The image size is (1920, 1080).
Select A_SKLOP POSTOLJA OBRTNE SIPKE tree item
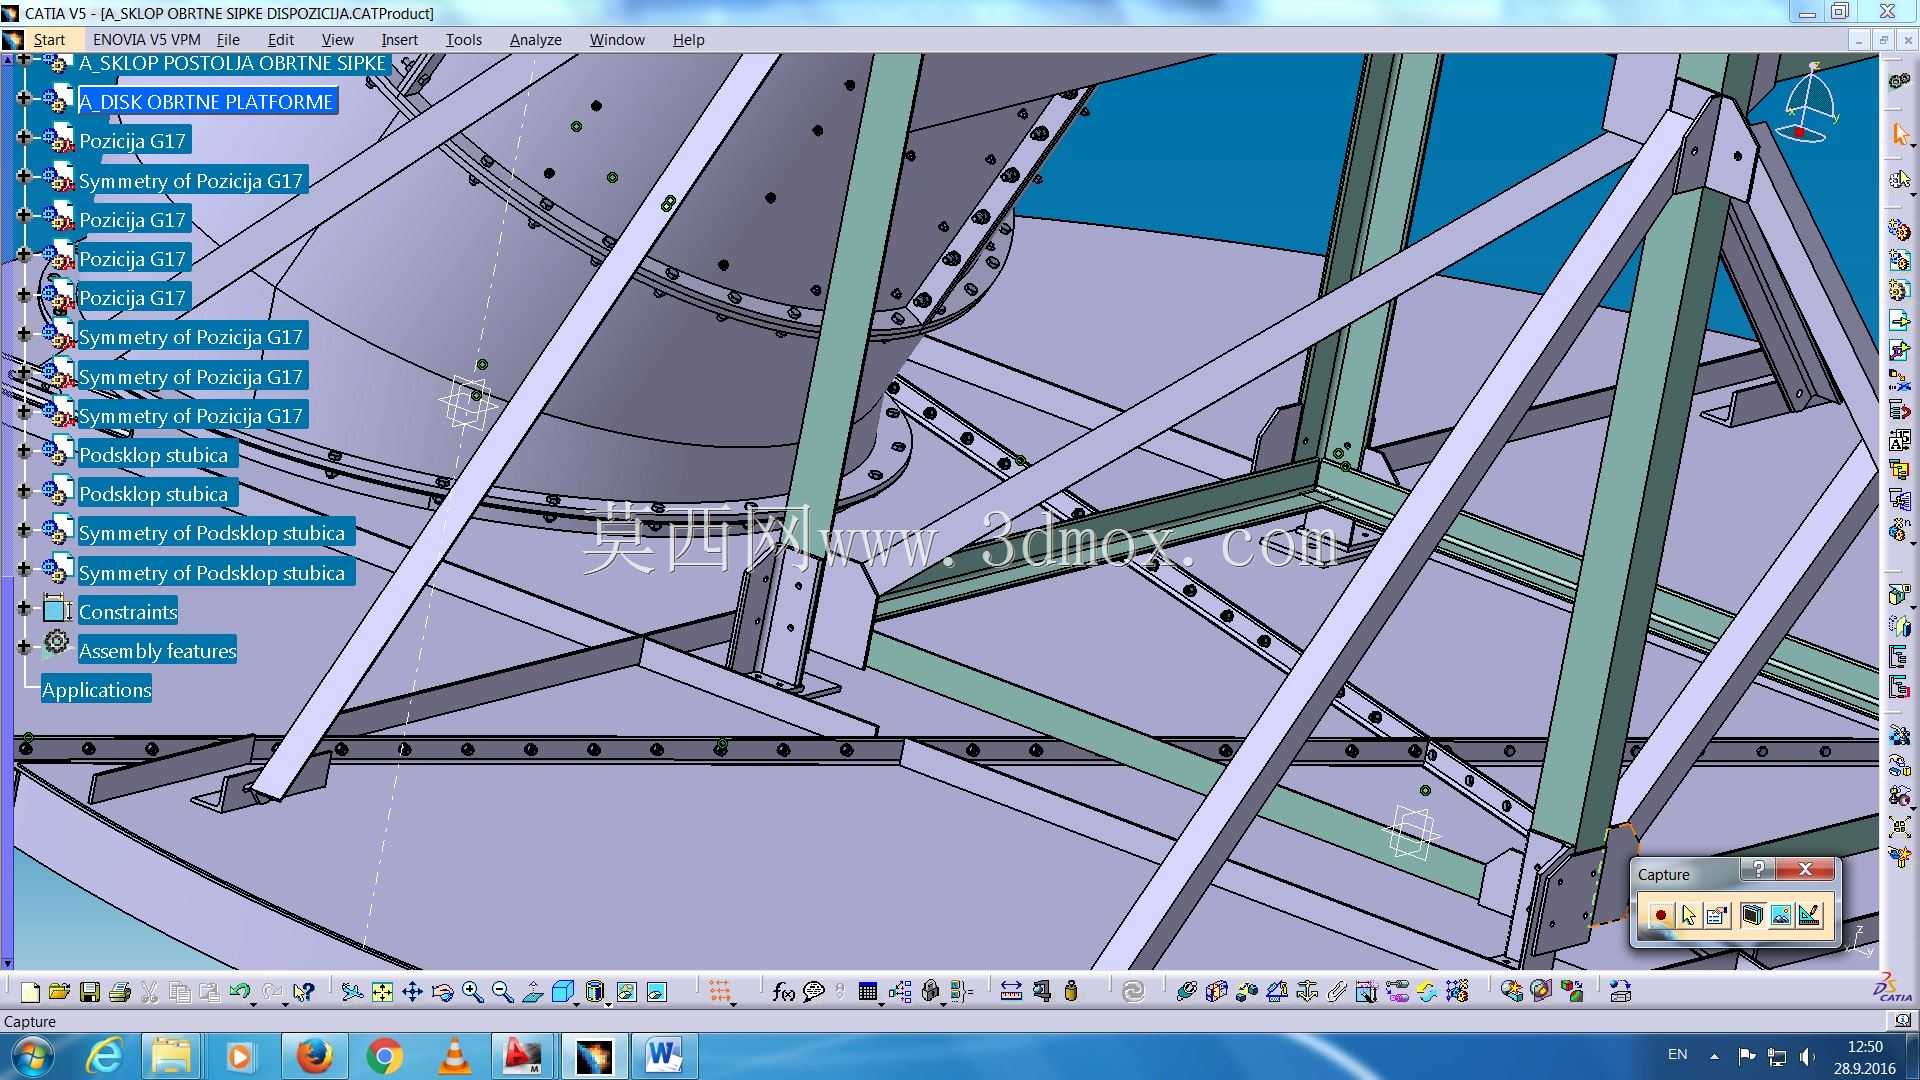232,63
